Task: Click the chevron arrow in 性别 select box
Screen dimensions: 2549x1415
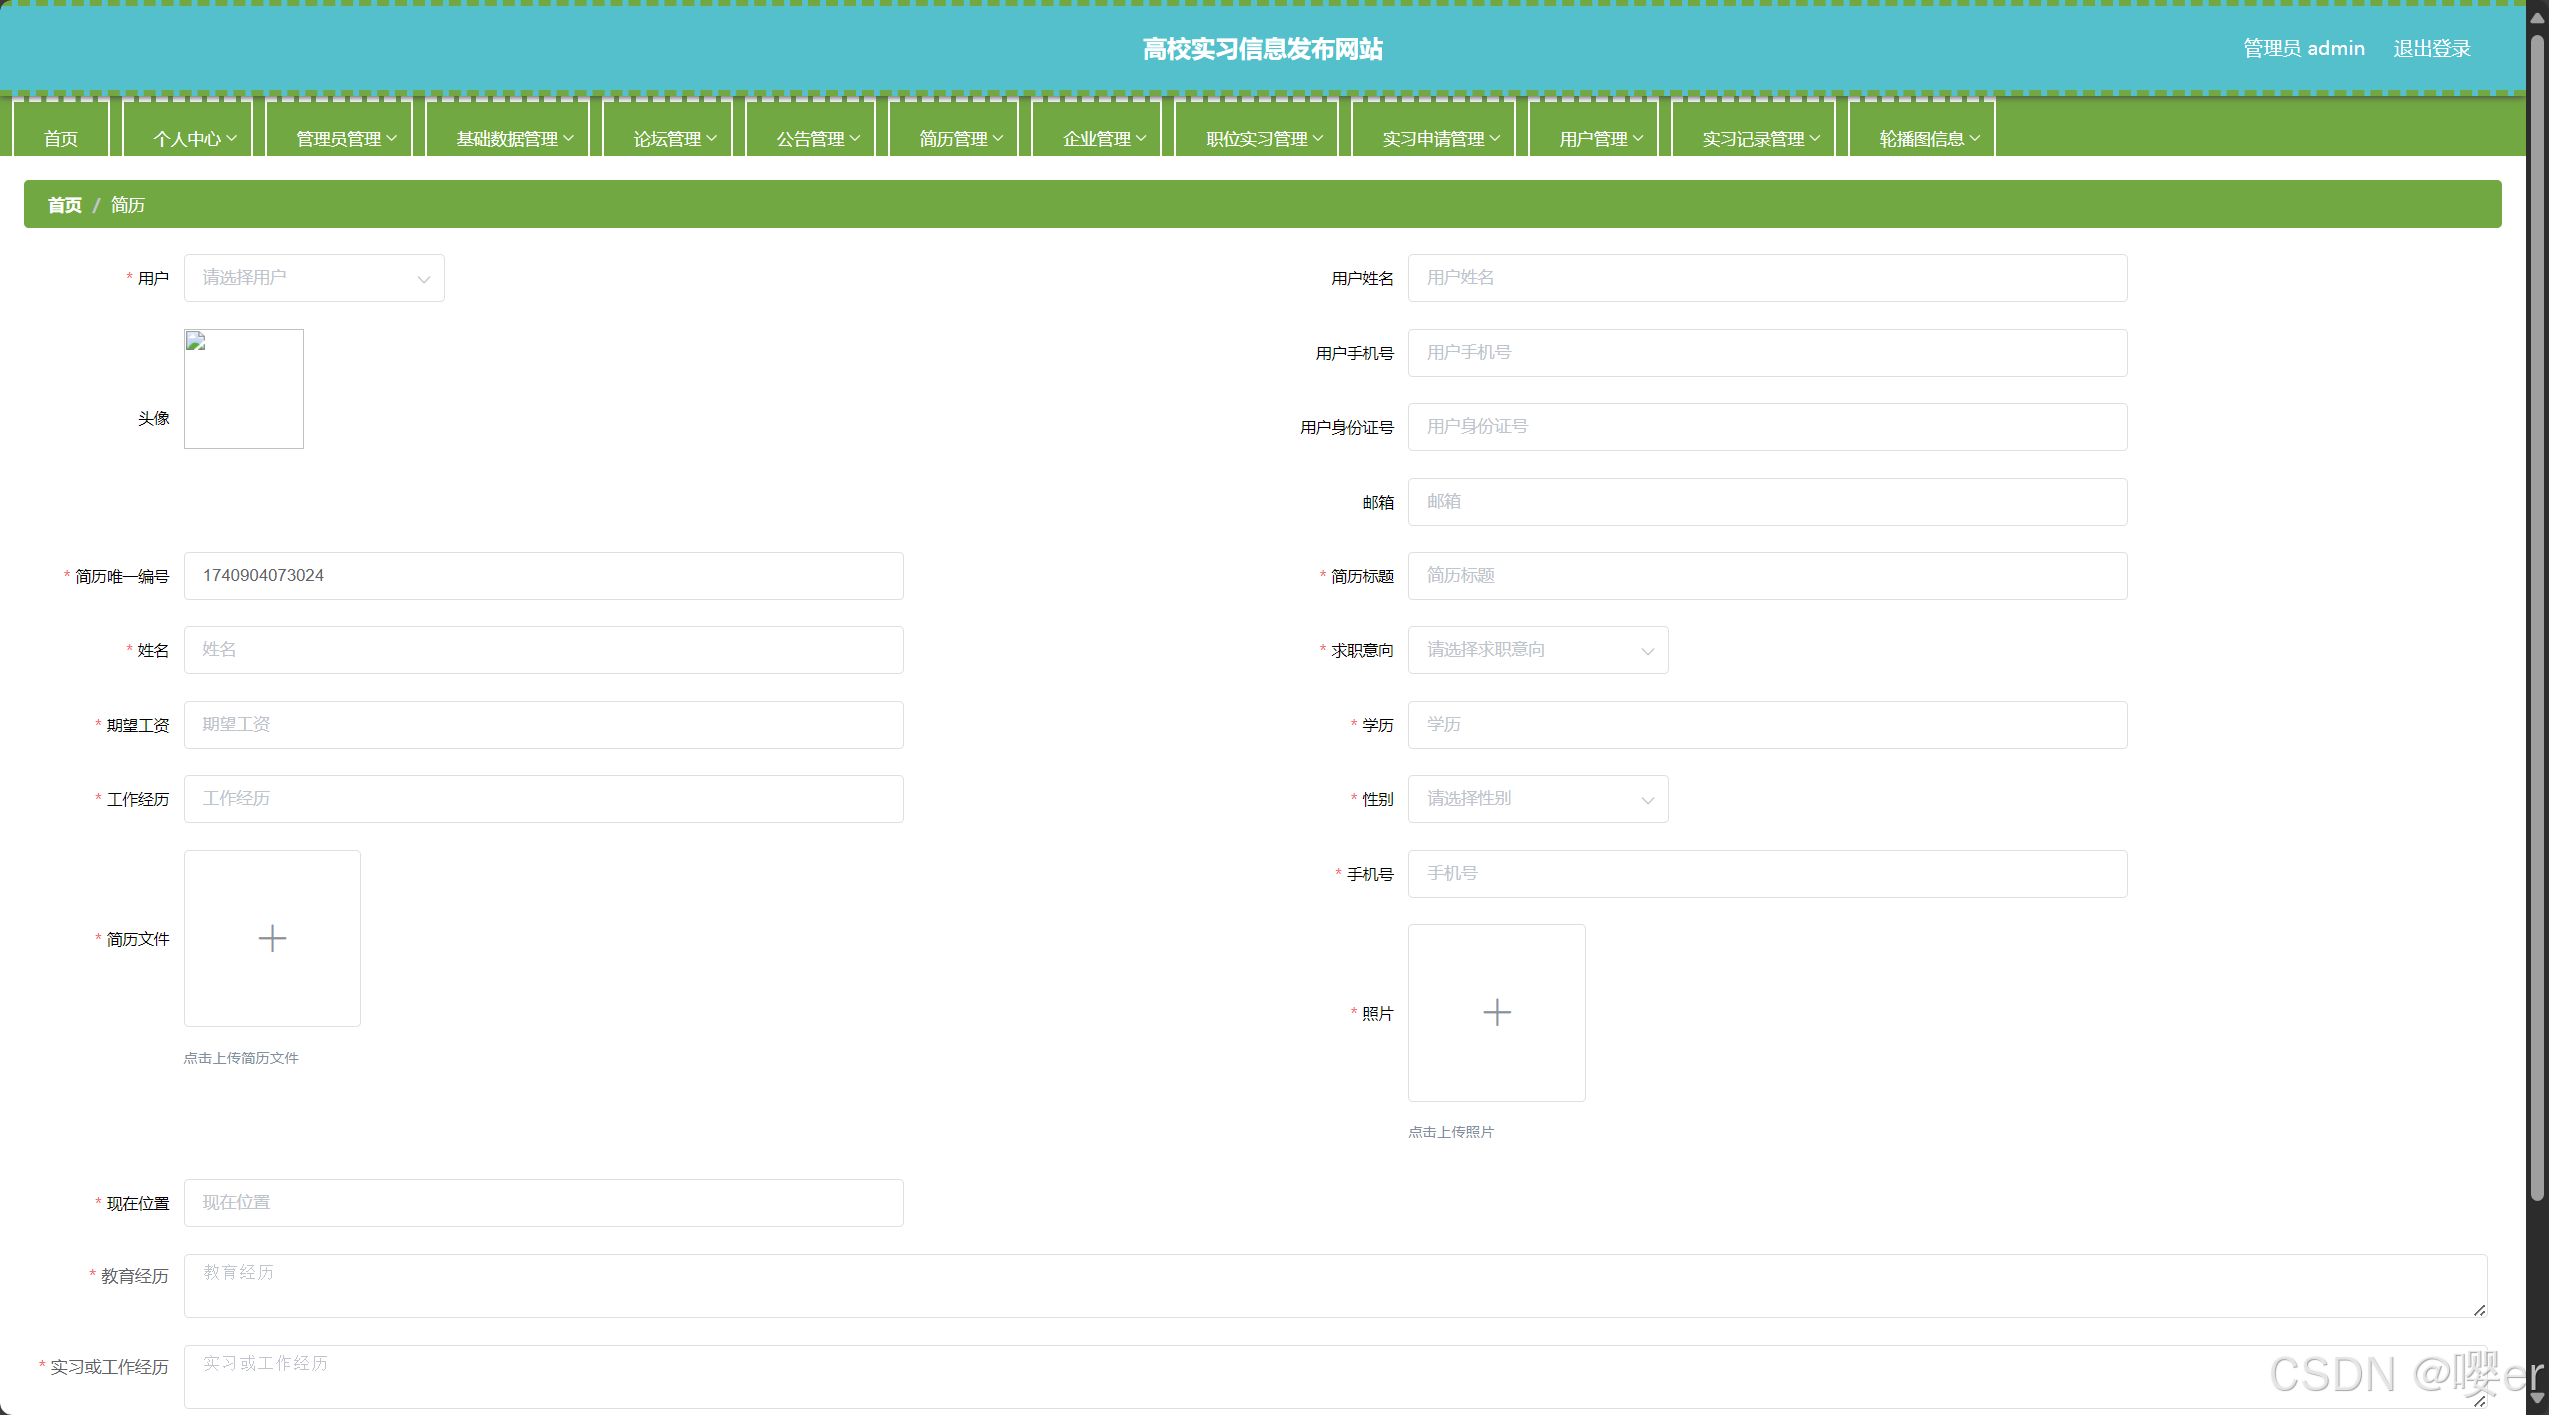Action: tap(1647, 800)
